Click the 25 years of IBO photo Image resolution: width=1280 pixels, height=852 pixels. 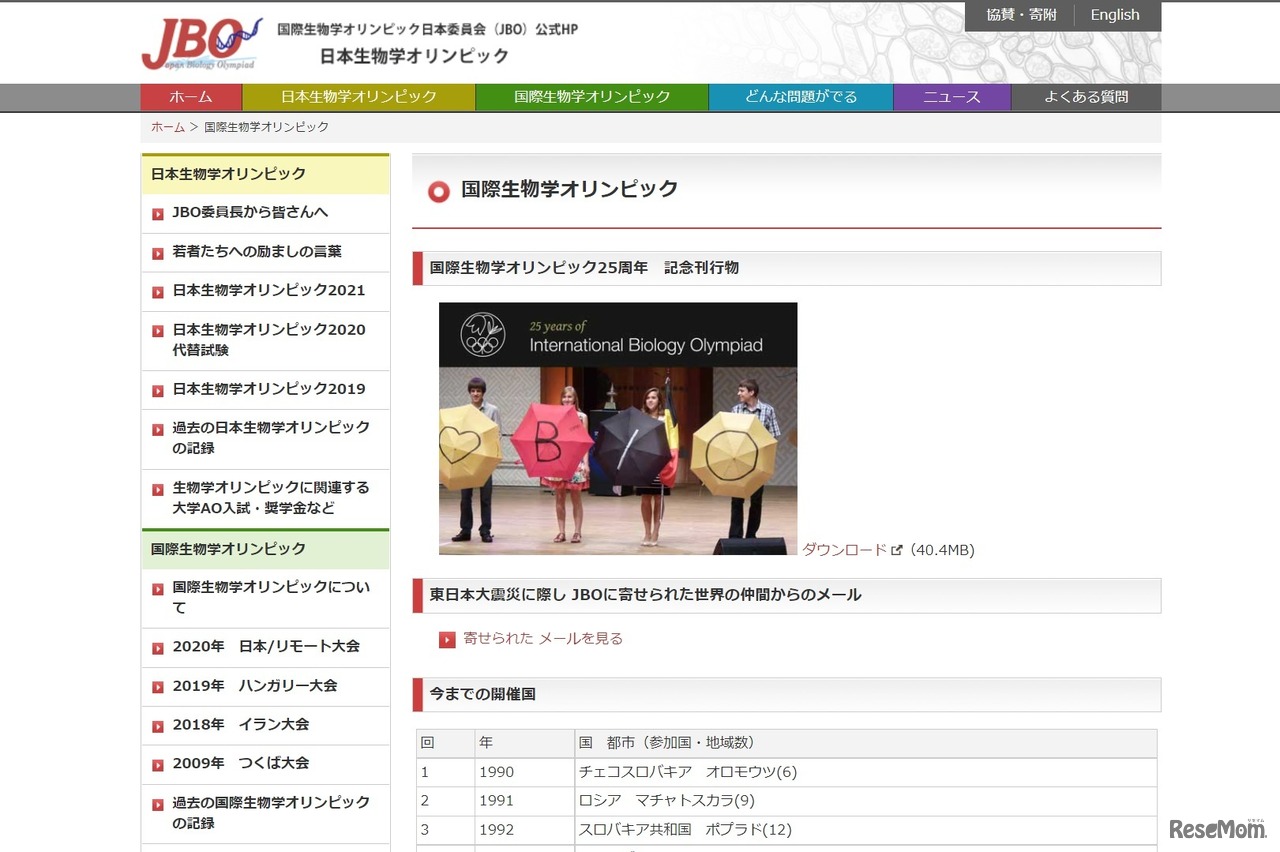click(617, 428)
